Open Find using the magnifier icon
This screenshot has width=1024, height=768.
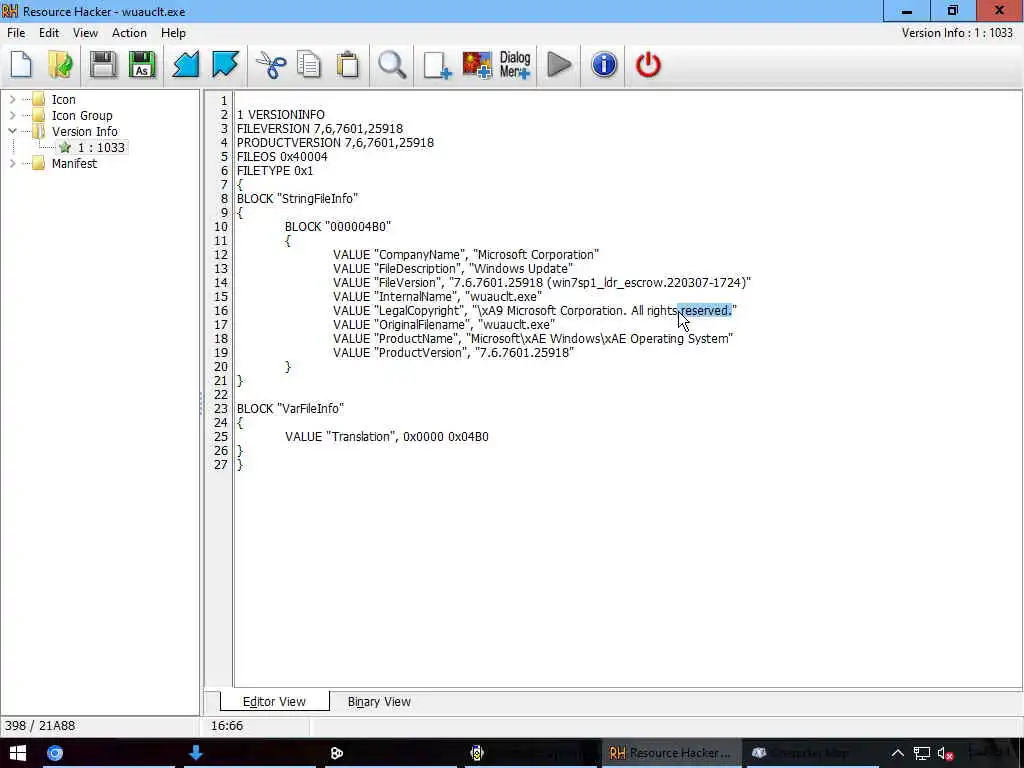coord(392,65)
